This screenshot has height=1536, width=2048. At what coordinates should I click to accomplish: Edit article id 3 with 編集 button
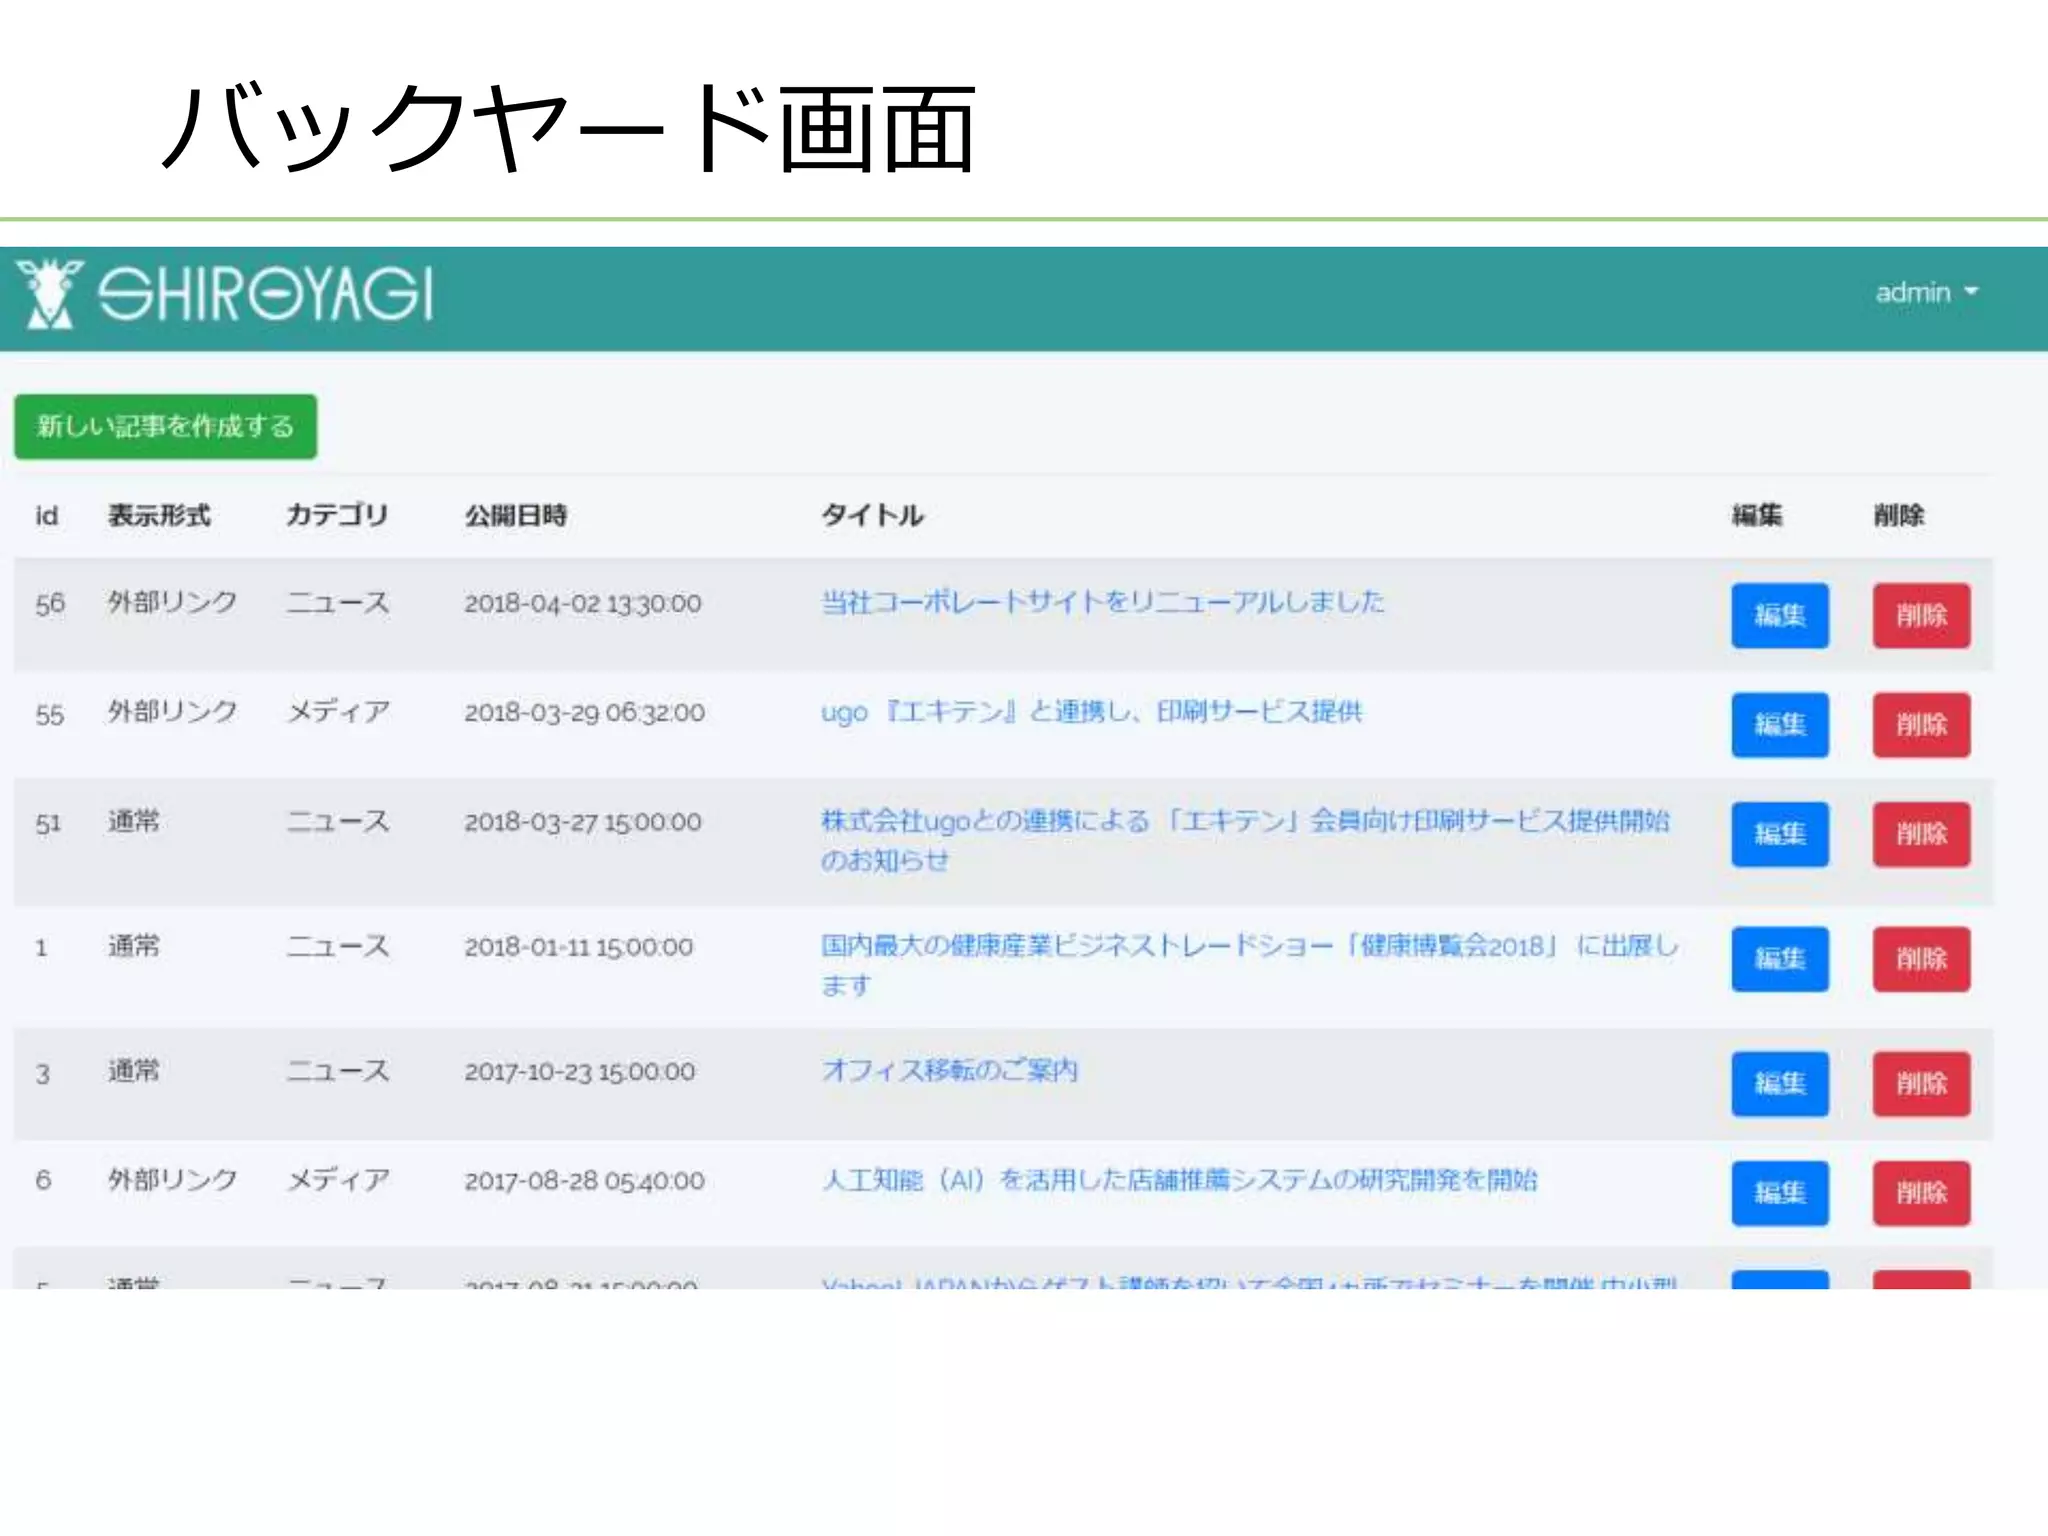pos(1780,1084)
